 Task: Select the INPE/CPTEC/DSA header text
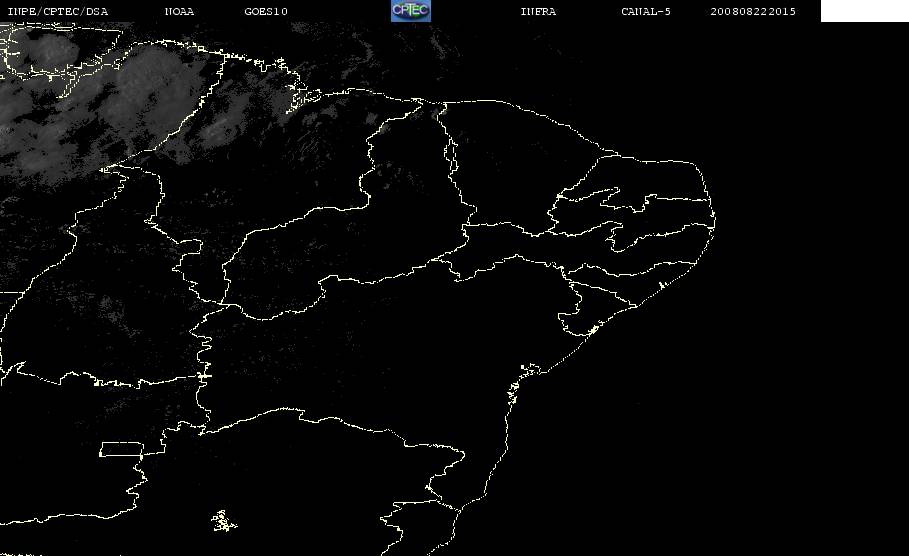pyautogui.click(x=57, y=12)
